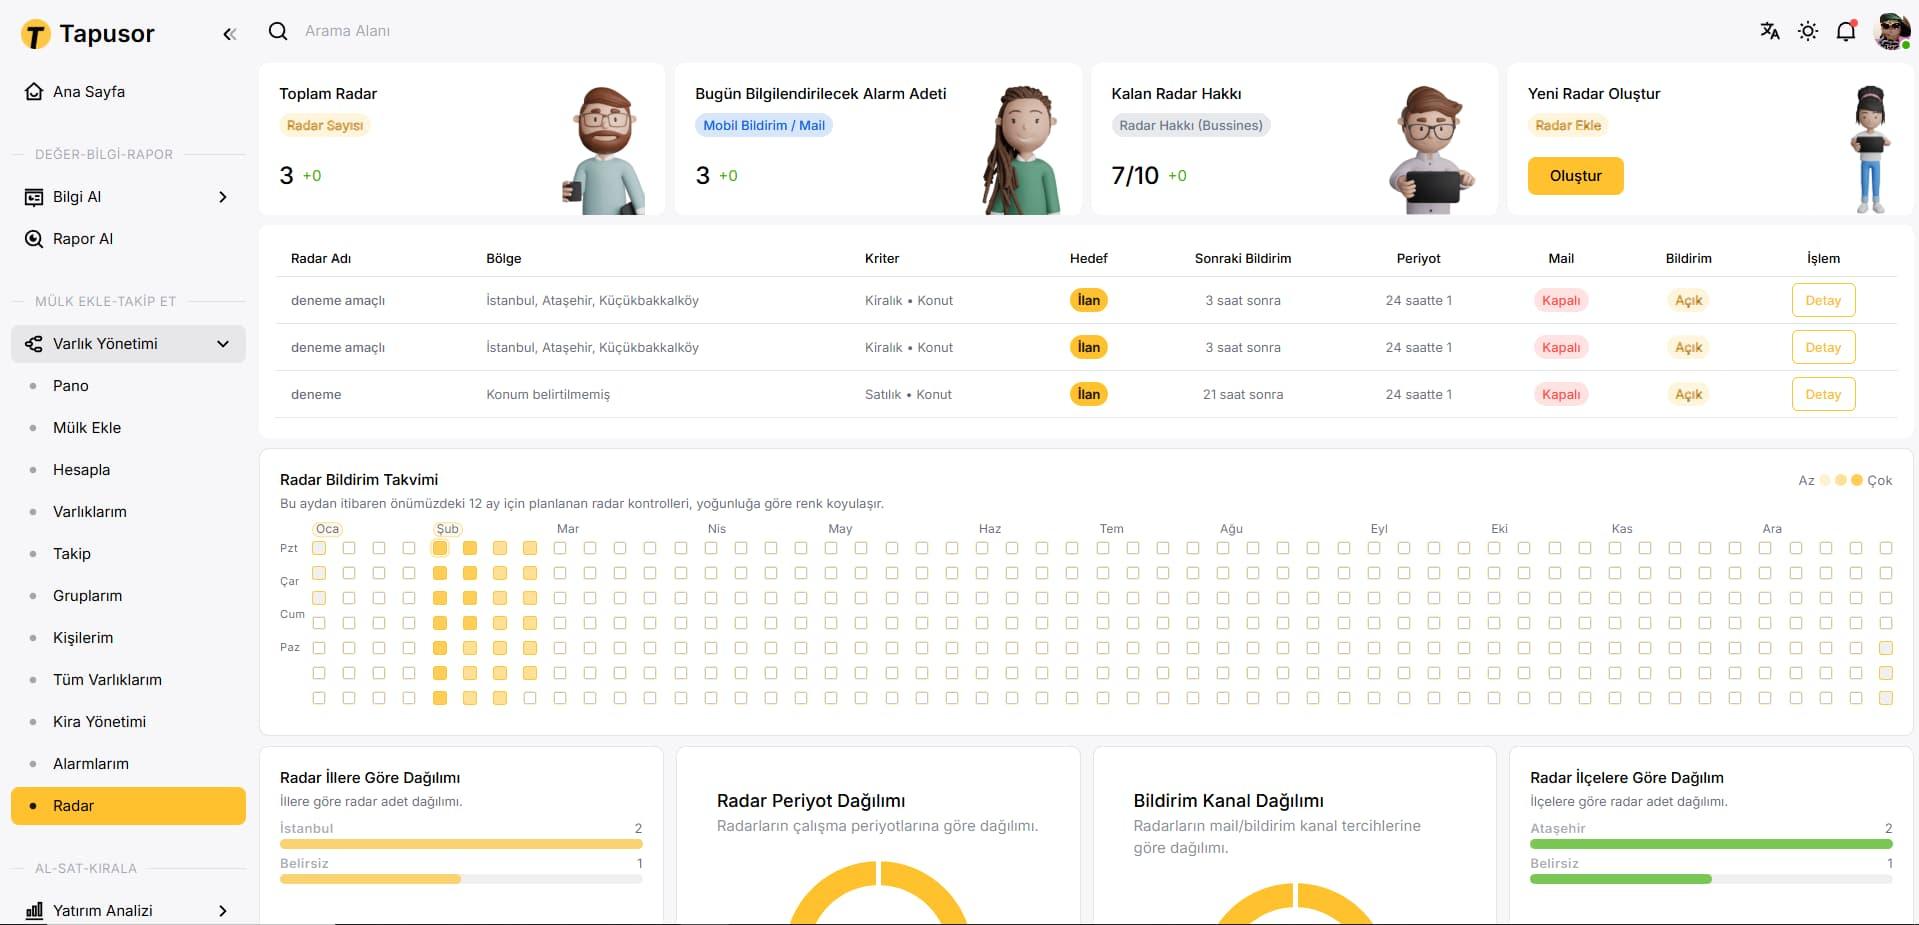Open Kira Yönetimi menu item
1919x925 pixels.
tap(128, 722)
